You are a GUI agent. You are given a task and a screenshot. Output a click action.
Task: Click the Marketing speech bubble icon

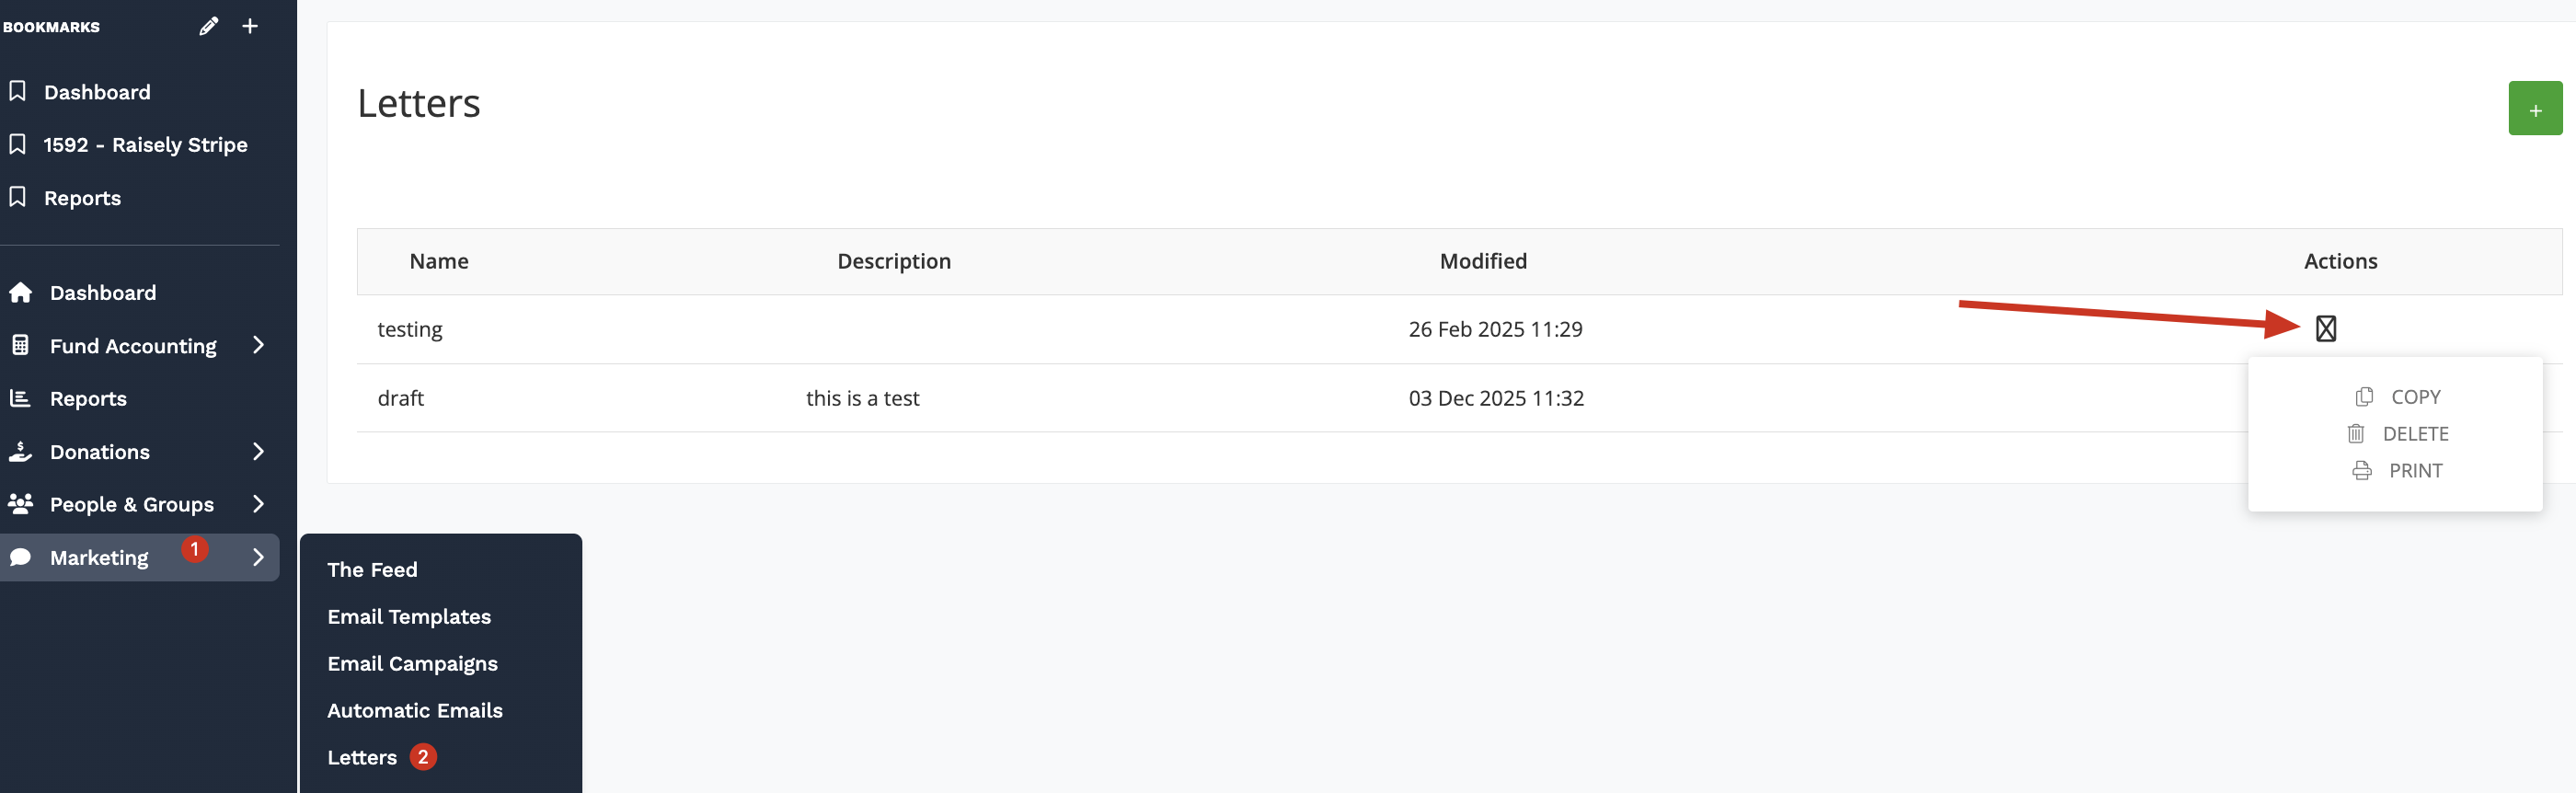(x=20, y=558)
